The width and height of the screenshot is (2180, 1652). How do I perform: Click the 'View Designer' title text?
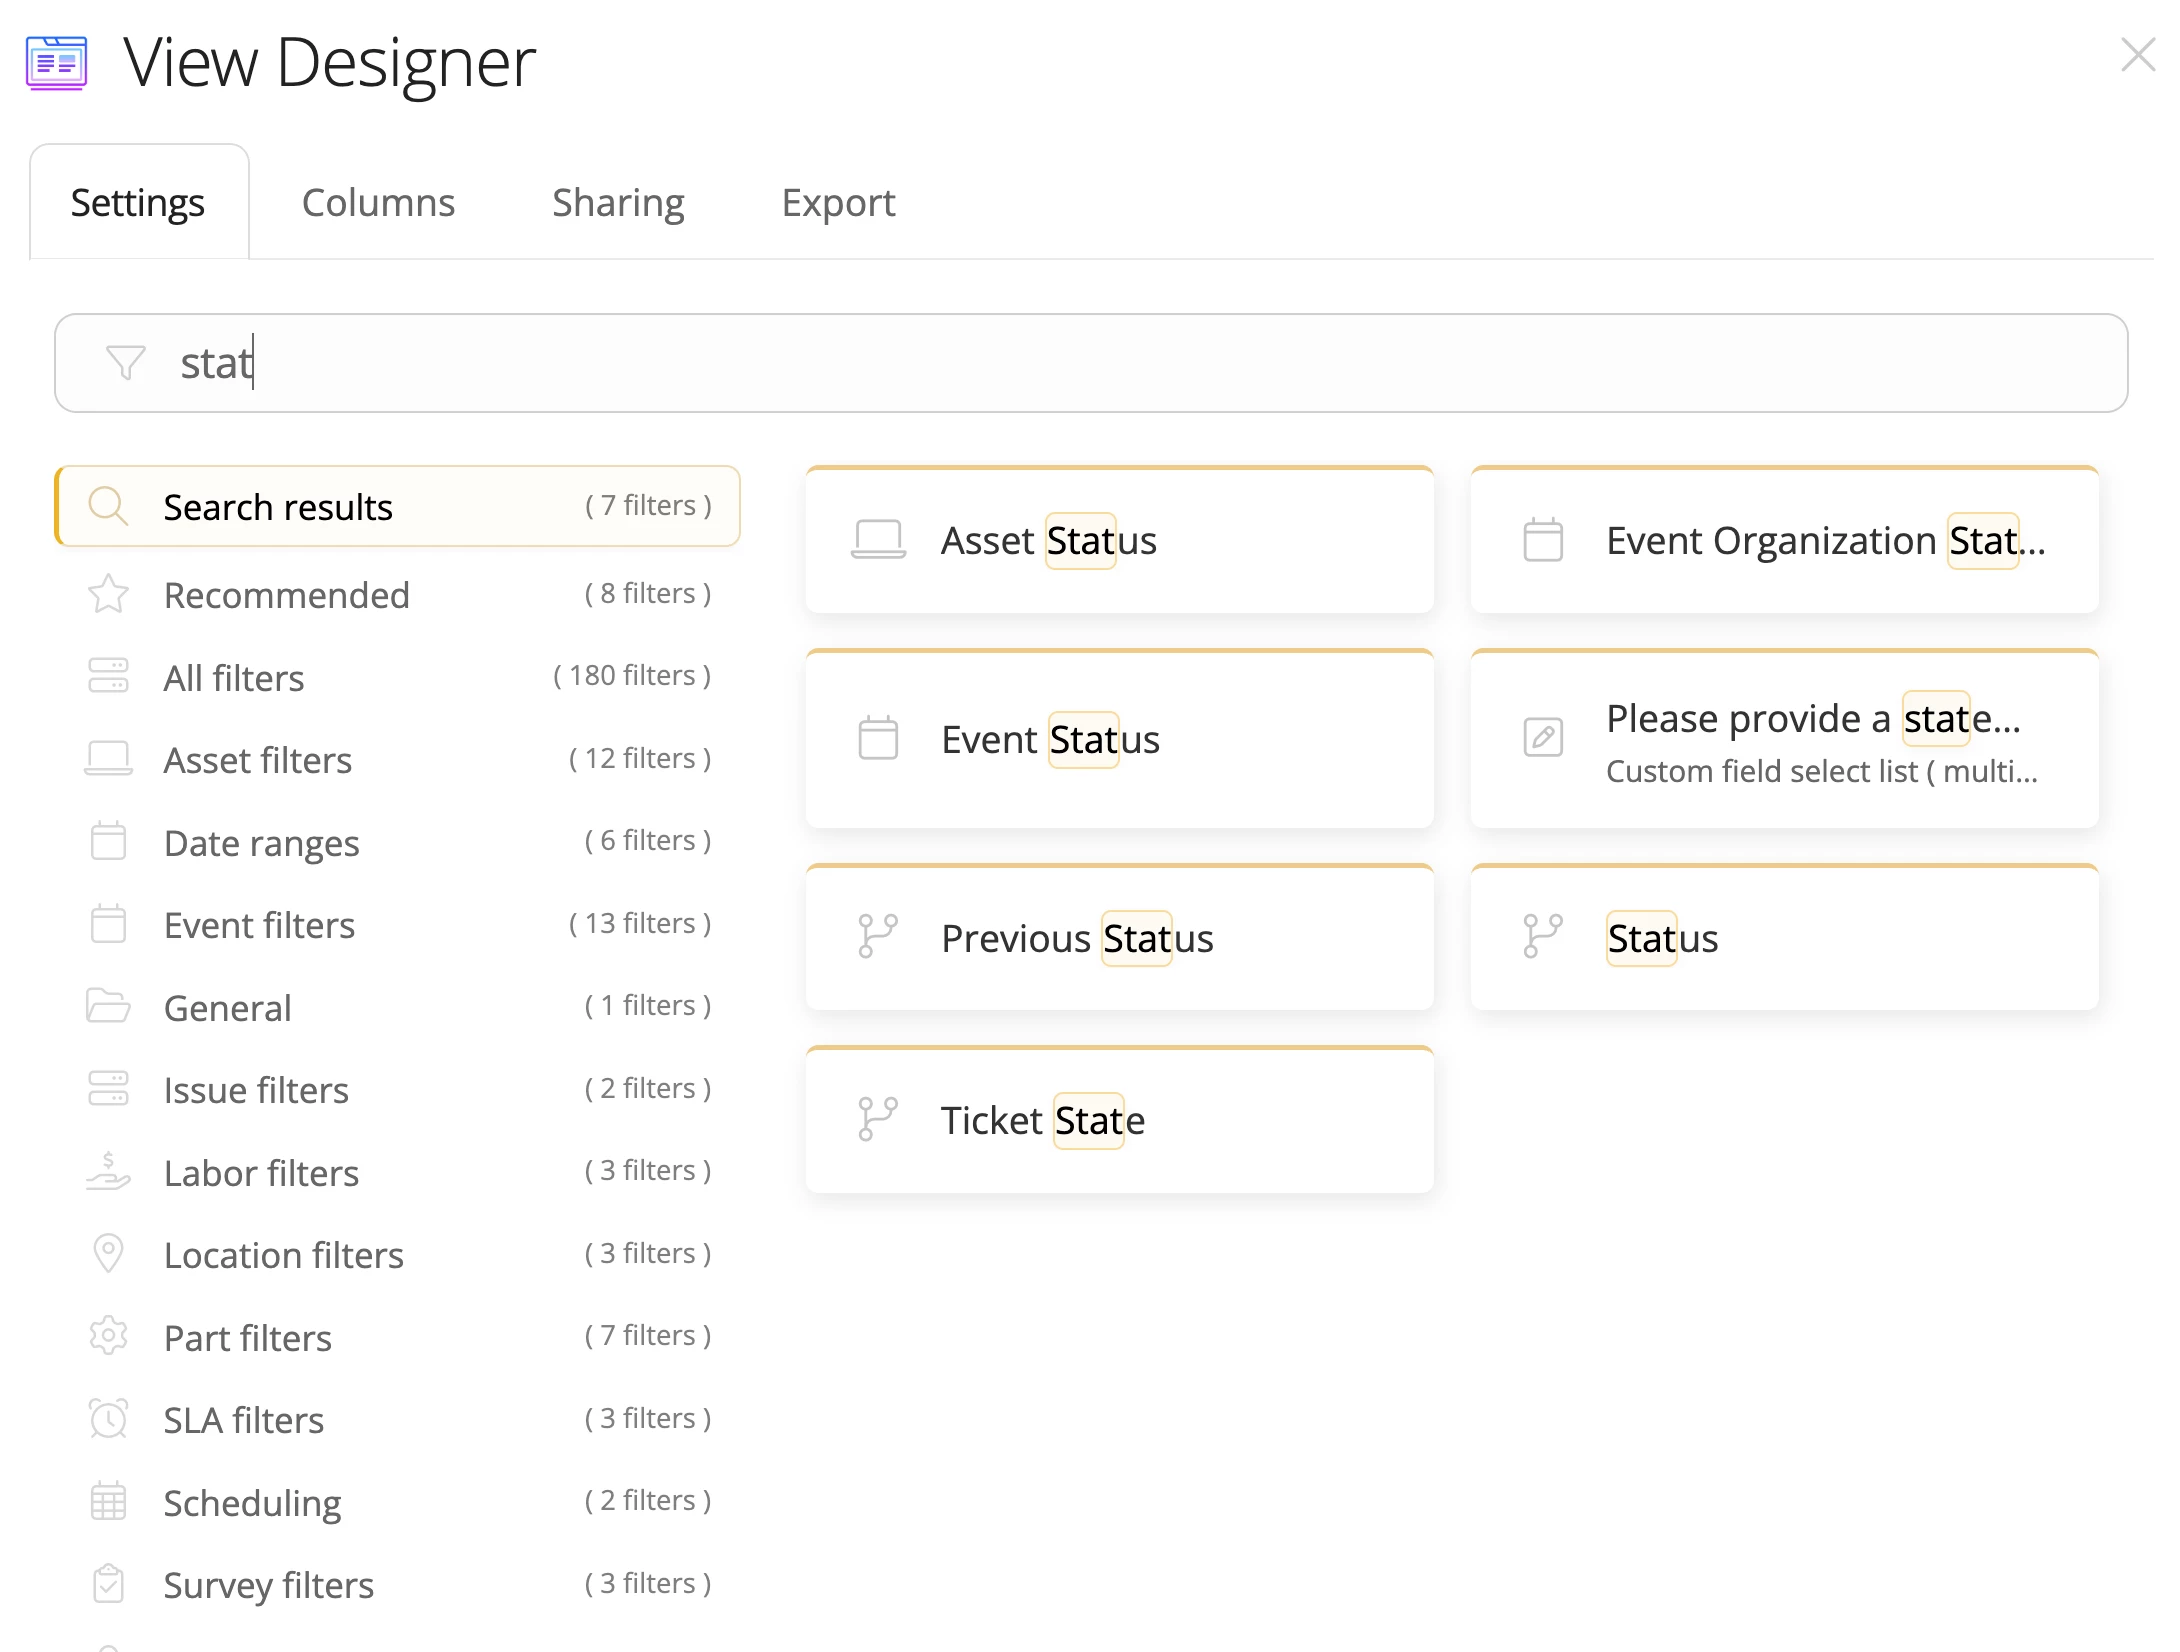click(330, 62)
